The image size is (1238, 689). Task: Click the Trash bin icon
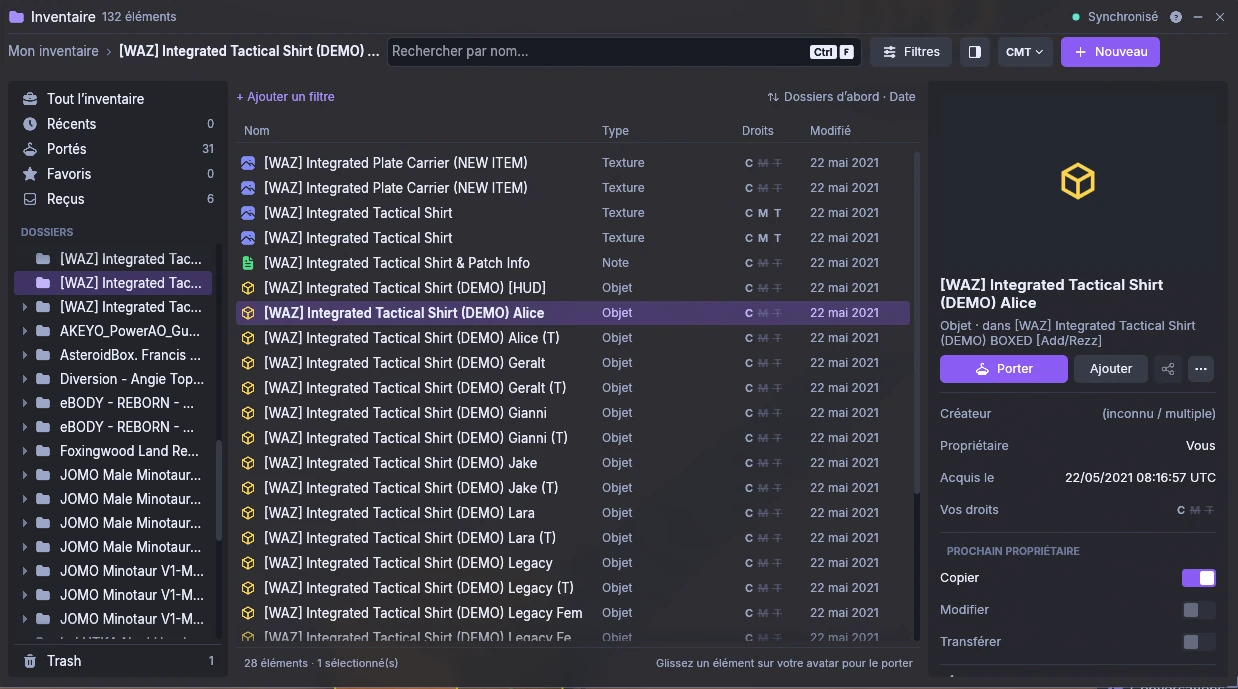(30, 661)
